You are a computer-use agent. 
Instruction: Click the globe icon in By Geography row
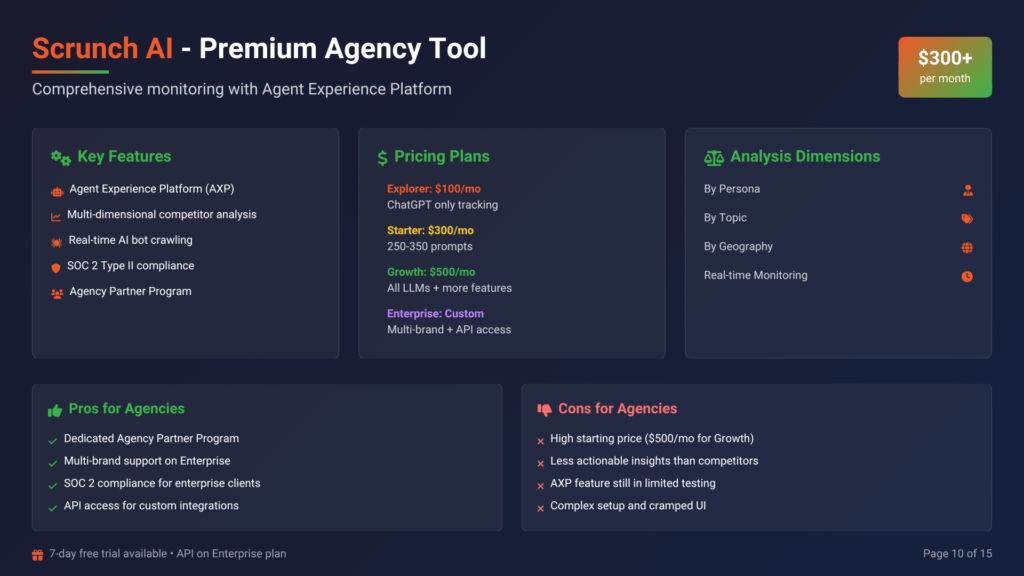point(967,248)
